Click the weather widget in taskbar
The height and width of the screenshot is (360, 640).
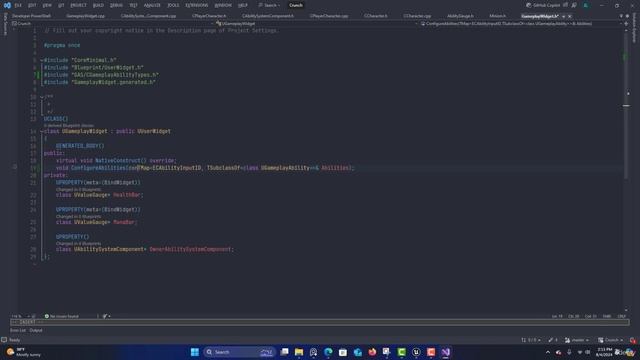24,352
